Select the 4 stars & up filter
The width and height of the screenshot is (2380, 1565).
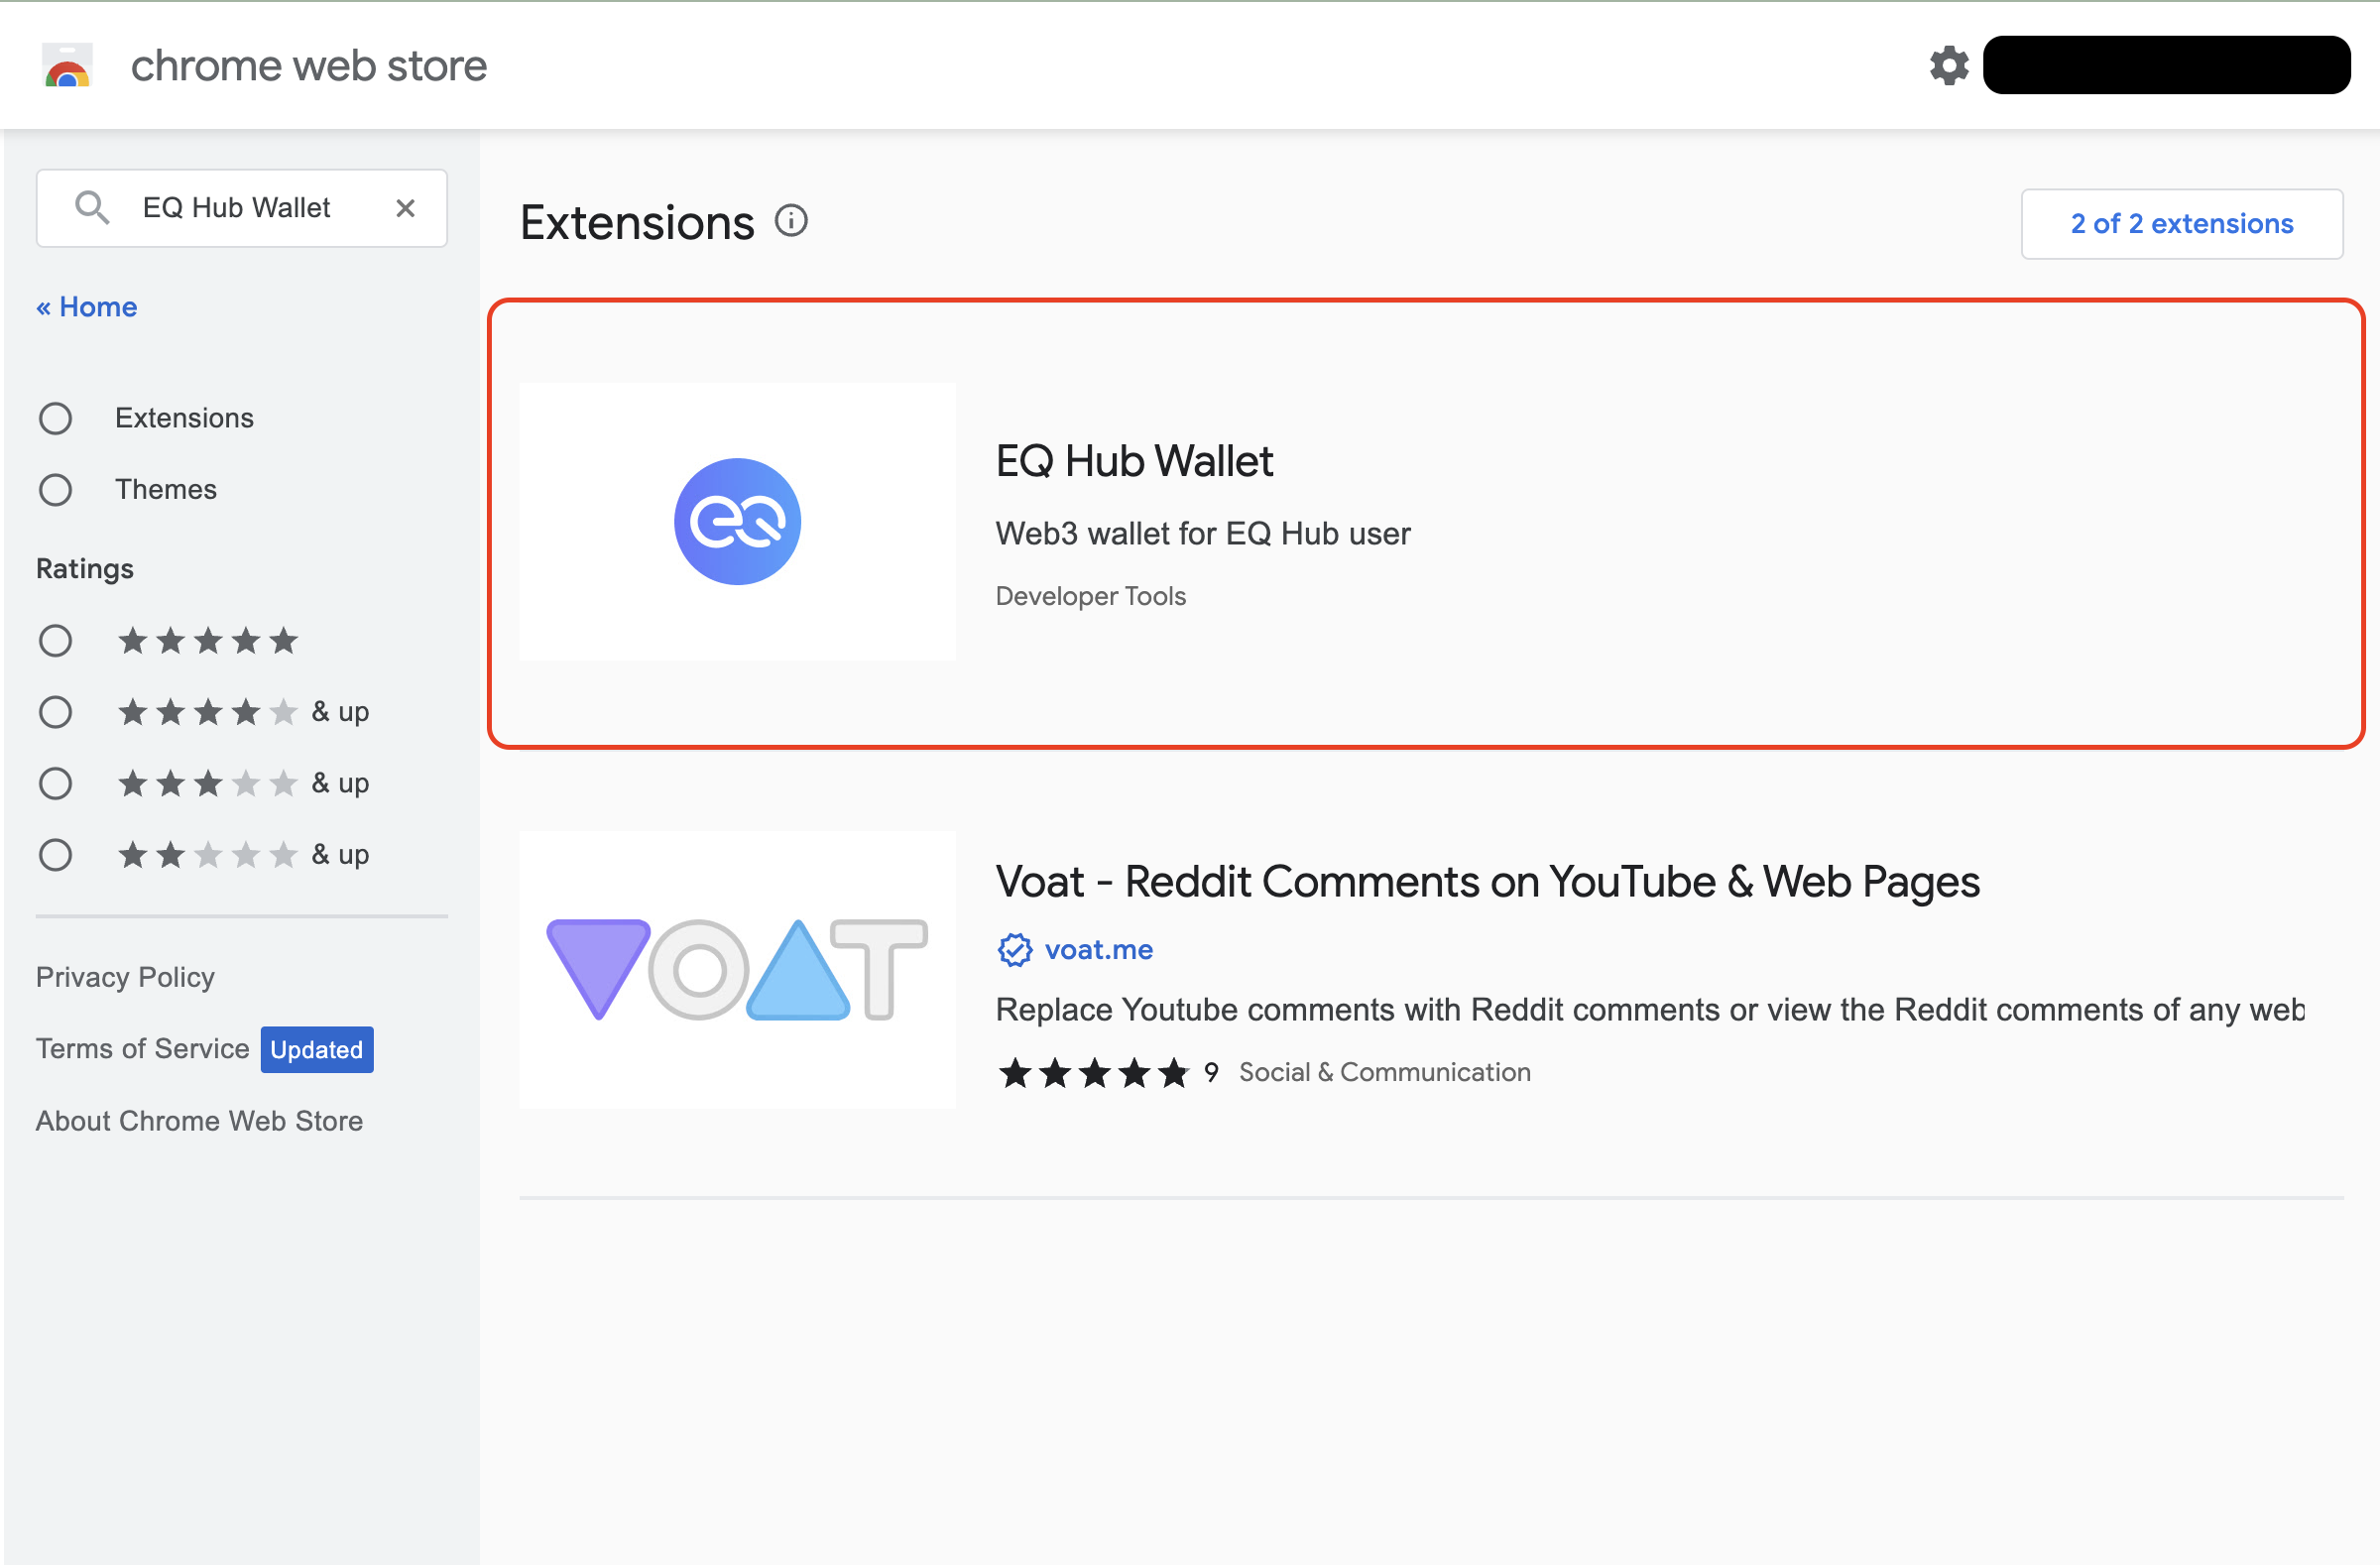click(x=56, y=713)
